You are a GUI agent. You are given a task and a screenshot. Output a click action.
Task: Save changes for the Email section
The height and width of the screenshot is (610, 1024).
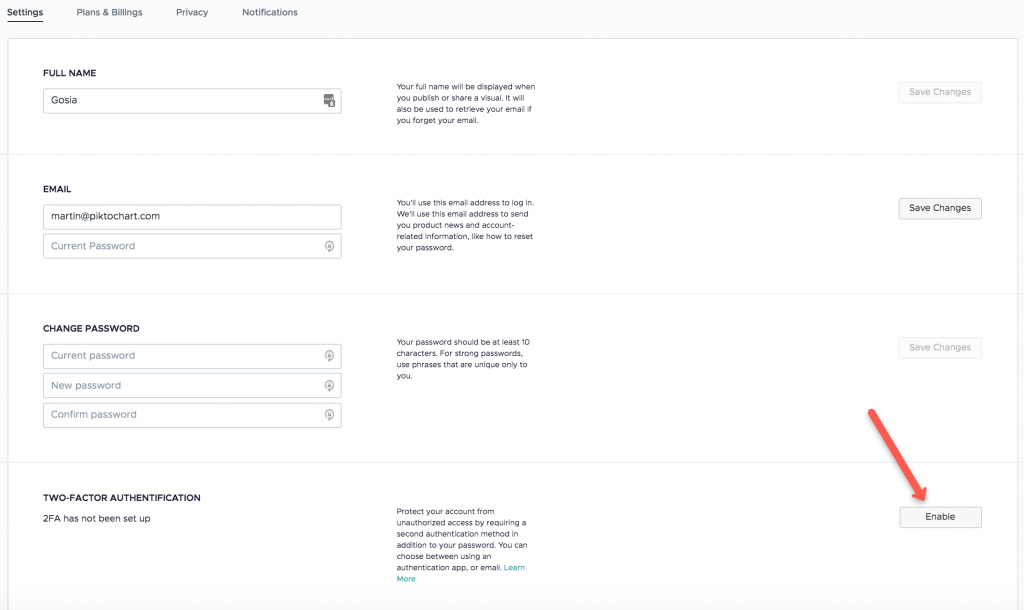click(940, 208)
